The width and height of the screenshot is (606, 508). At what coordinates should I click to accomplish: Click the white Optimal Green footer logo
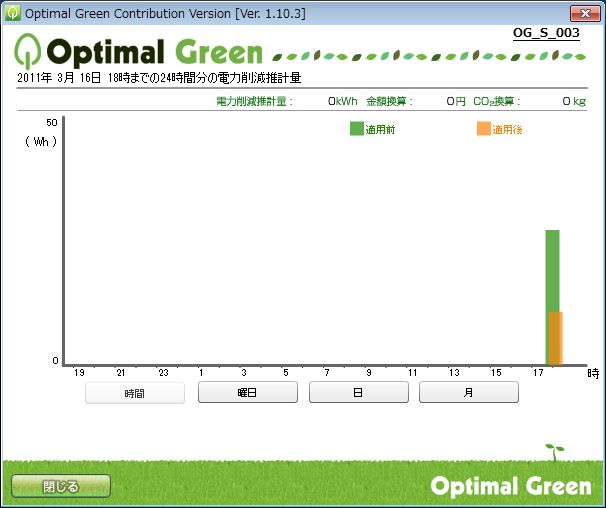(511, 486)
